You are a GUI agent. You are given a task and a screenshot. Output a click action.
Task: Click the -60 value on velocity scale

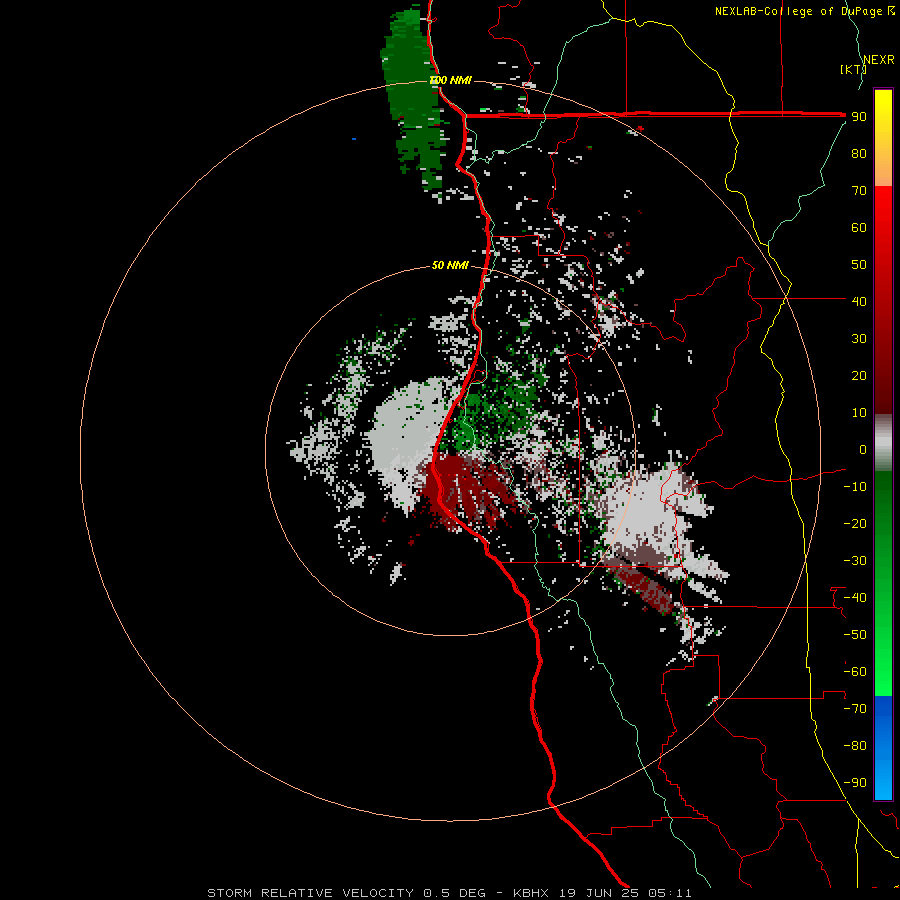(855, 672)
